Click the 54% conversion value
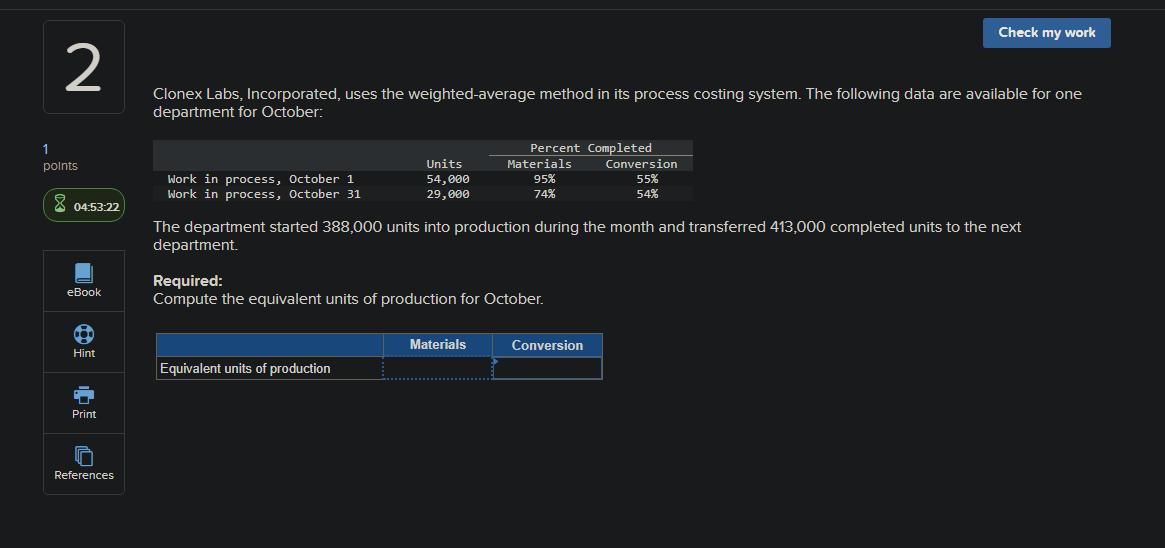The image size is (1165, 548). [646, 194]
